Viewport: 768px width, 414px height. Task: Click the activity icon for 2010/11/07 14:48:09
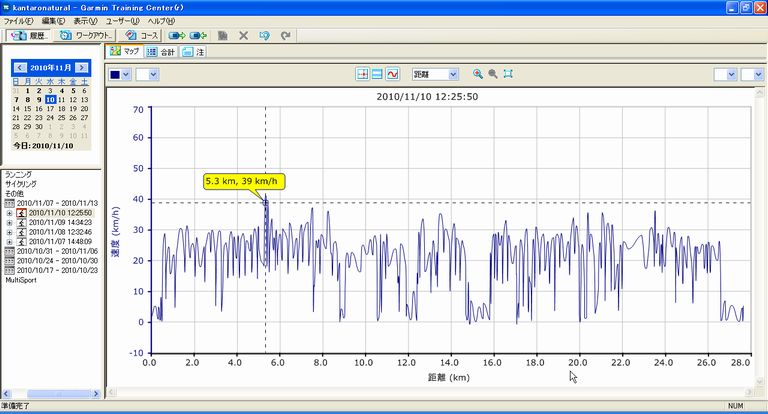pyautogui.click(x=21, y=242)
